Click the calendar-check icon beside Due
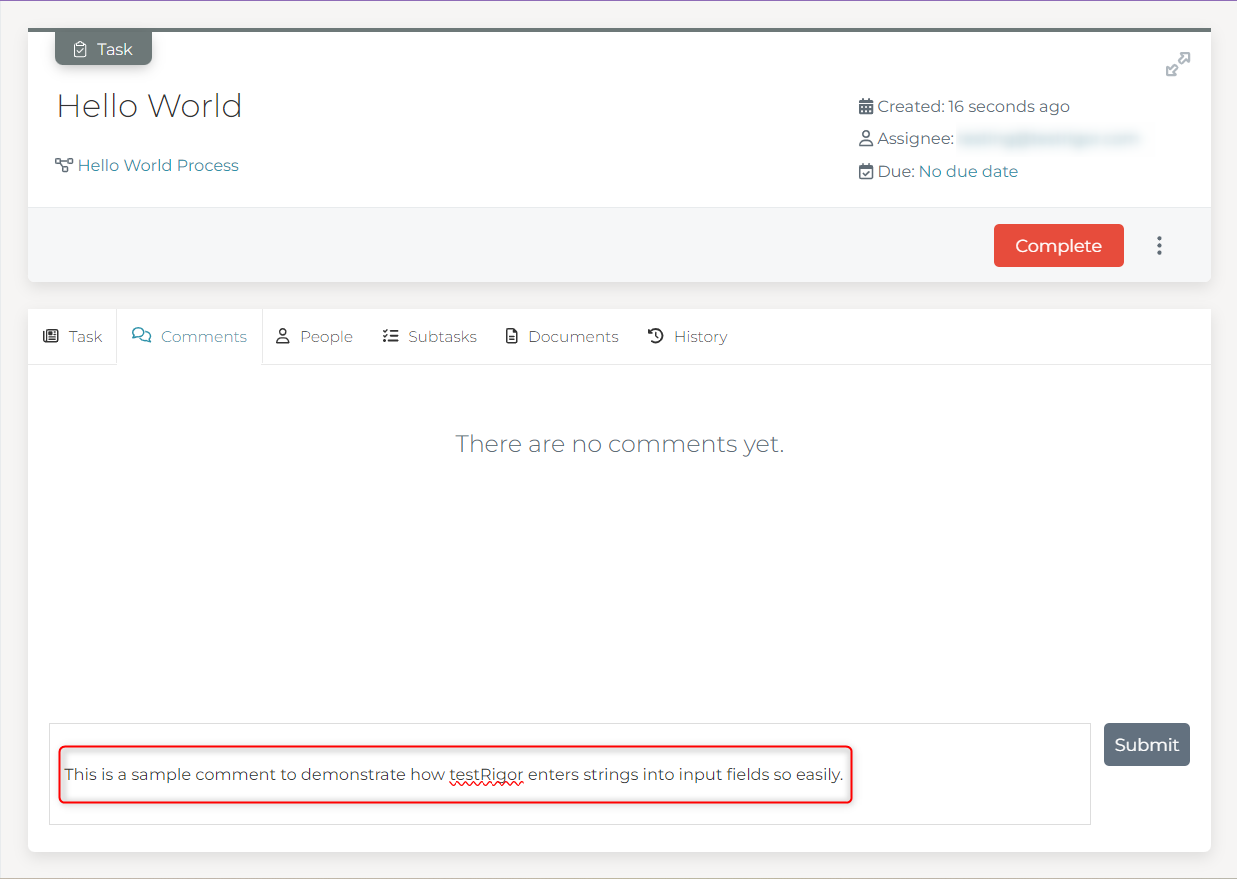Screen dimensions: 1237x879 click(x=866, y=172)
